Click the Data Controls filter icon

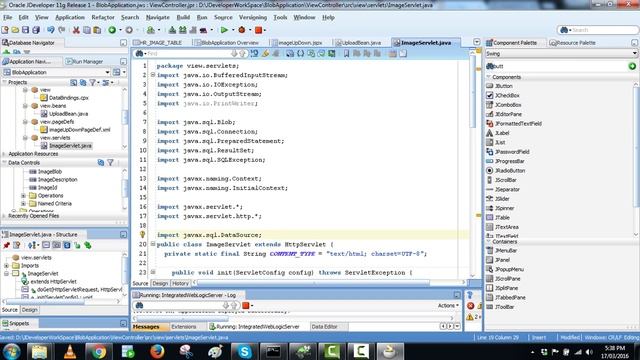click(111, 163)
